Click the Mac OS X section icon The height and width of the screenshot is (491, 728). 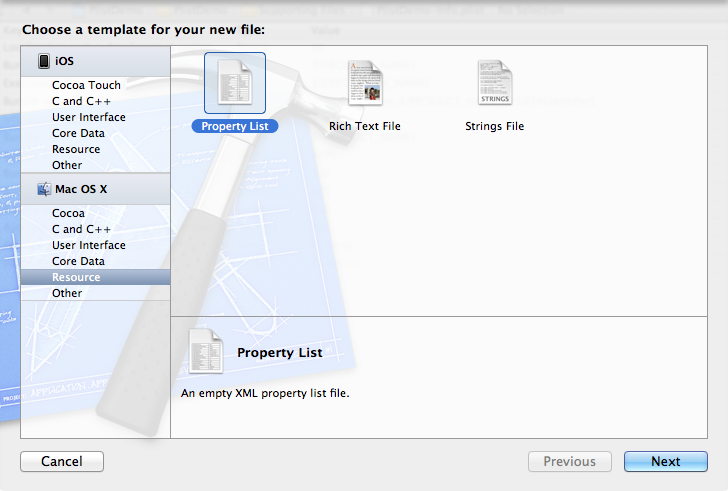[x=44, y=188]
